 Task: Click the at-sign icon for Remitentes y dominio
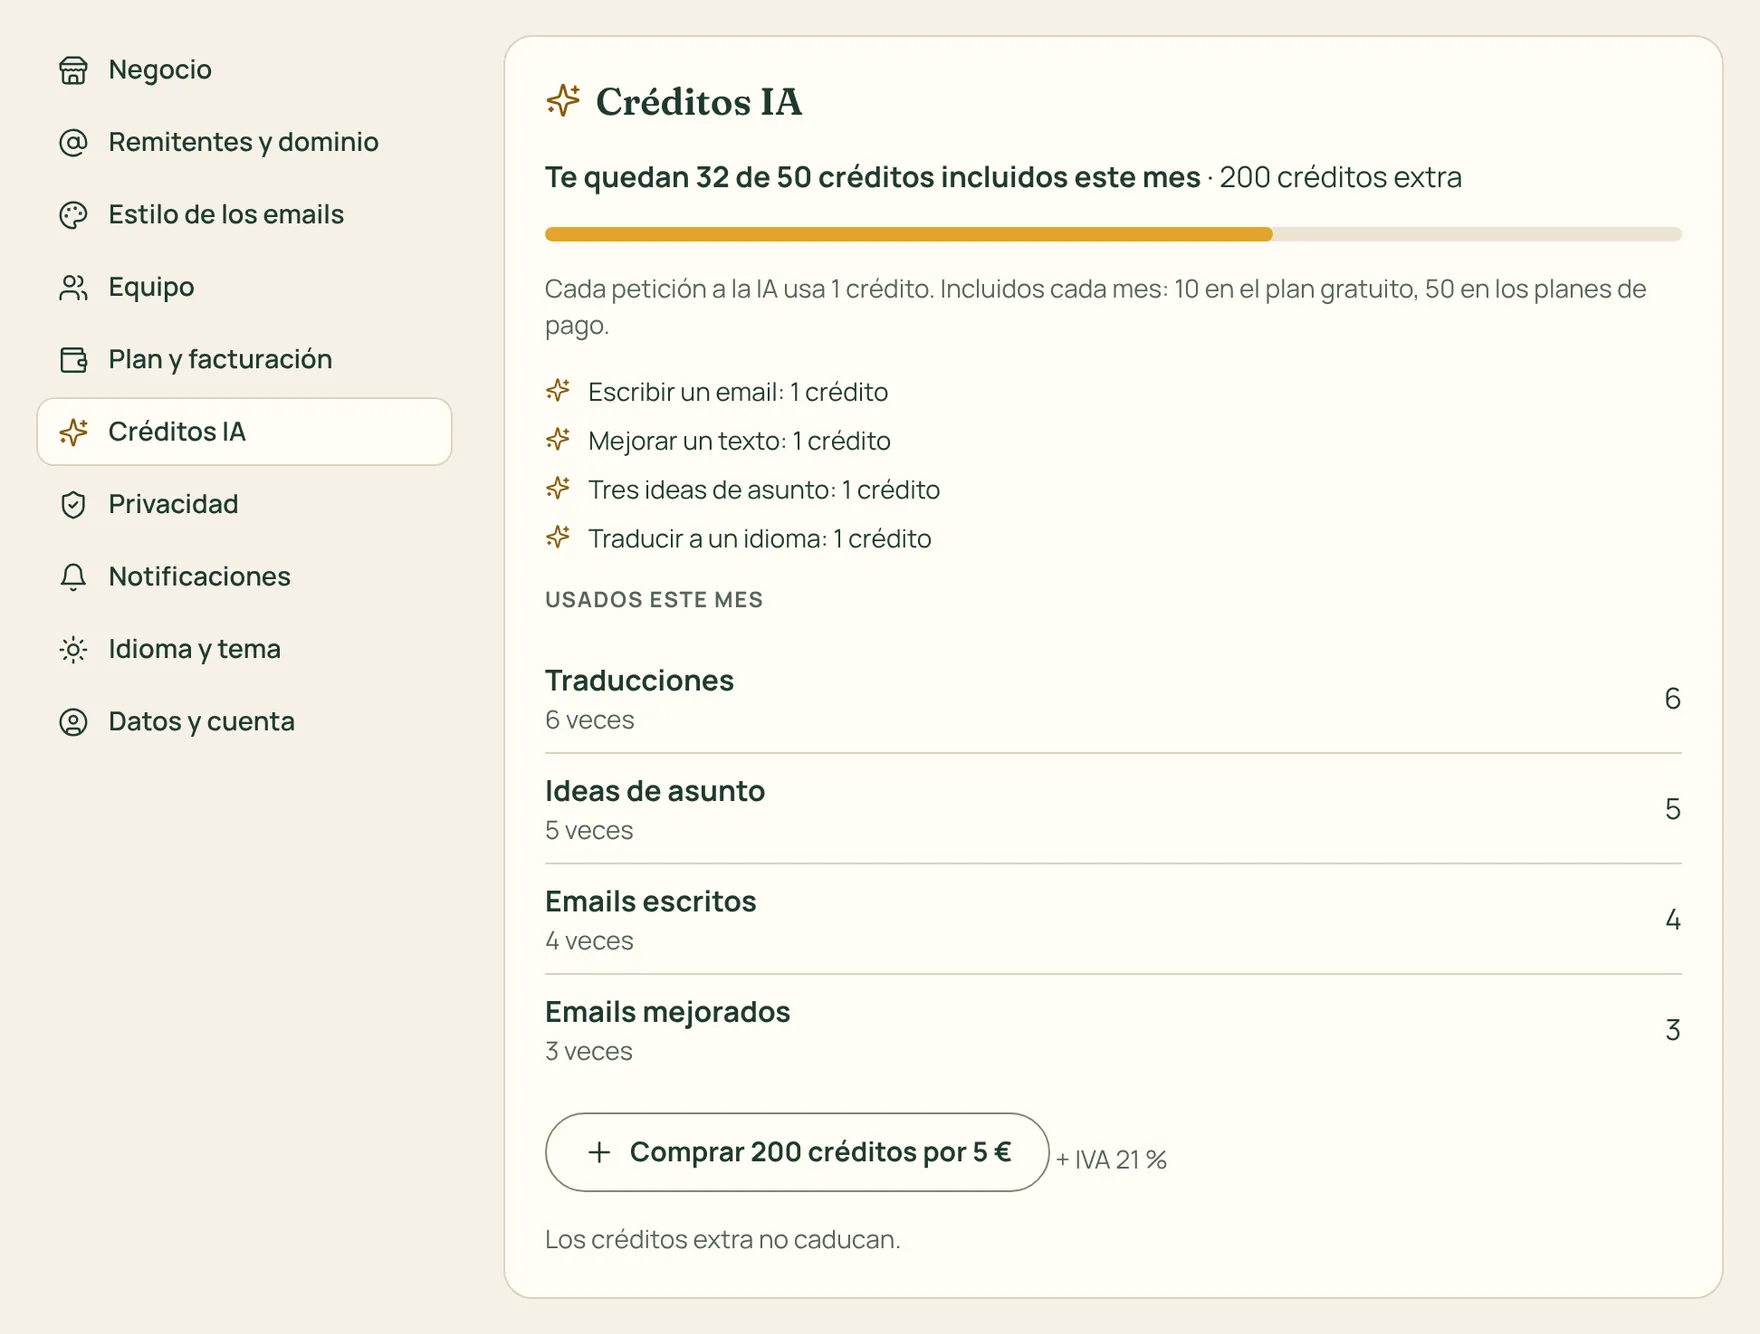pos(73,142)
